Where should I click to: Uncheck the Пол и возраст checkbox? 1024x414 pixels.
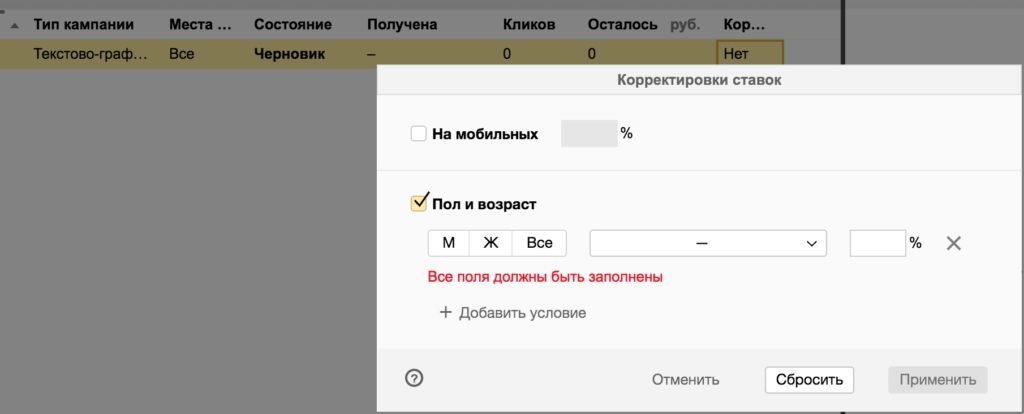tap(420, 204)
